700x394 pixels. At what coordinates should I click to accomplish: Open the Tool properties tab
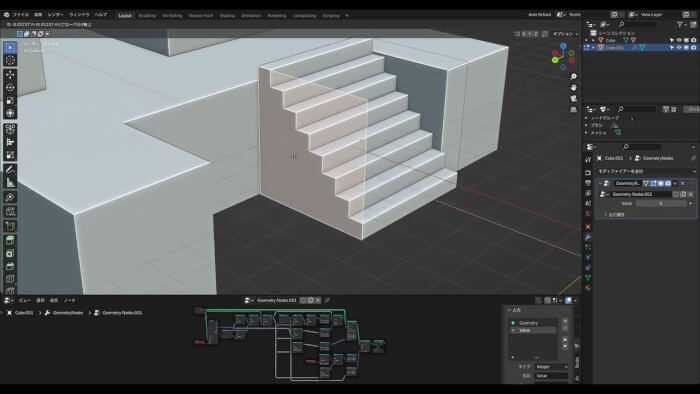[x=588, y=160]
